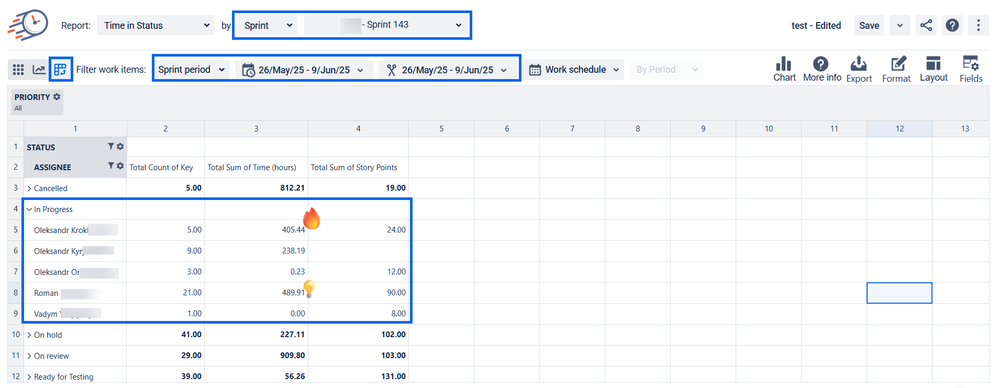The height and width of the screenshot is (388, 999).
Task: Select row header 10
Action: click(15, 334)
